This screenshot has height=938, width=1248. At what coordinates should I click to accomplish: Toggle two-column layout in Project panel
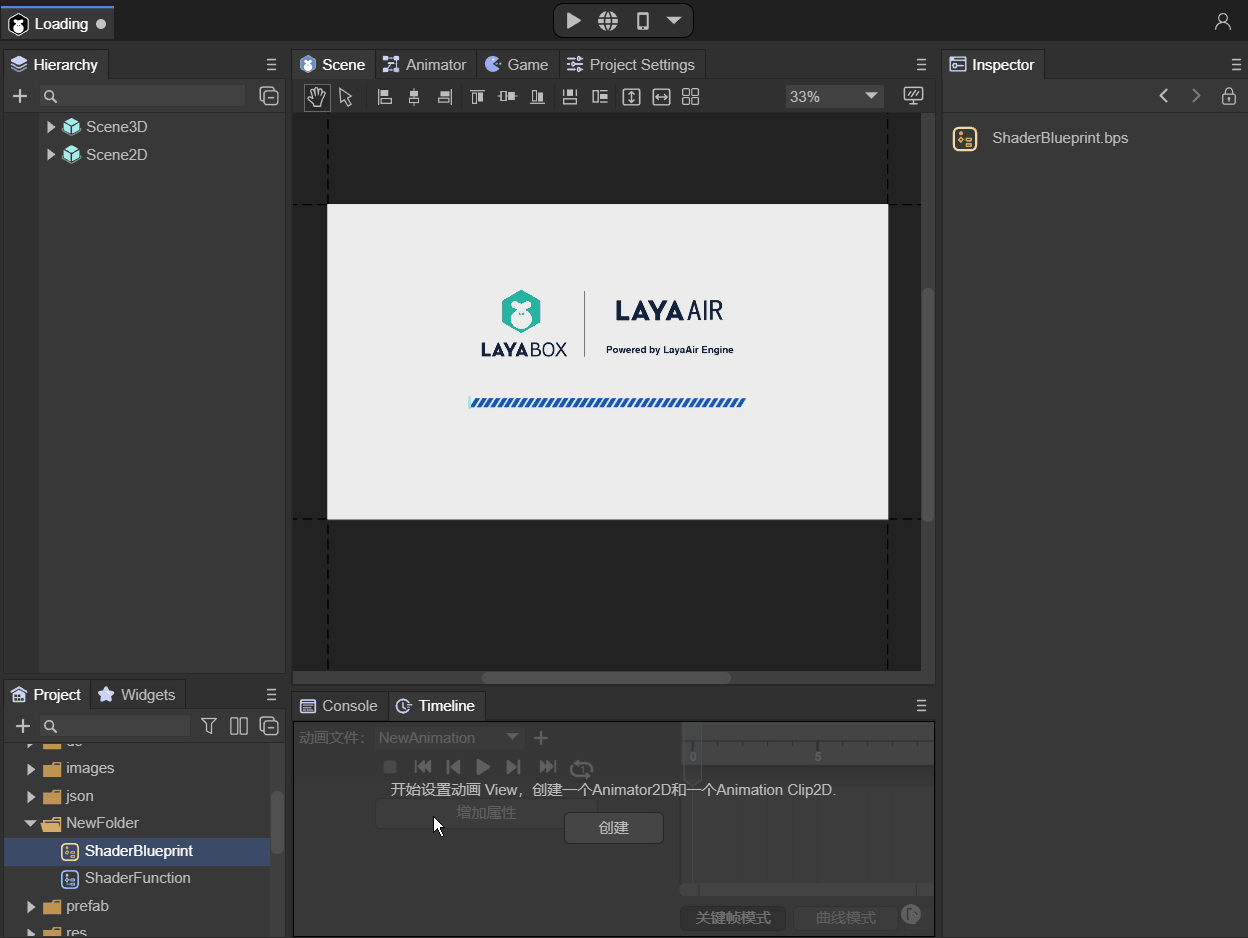[x=239, y=726]
